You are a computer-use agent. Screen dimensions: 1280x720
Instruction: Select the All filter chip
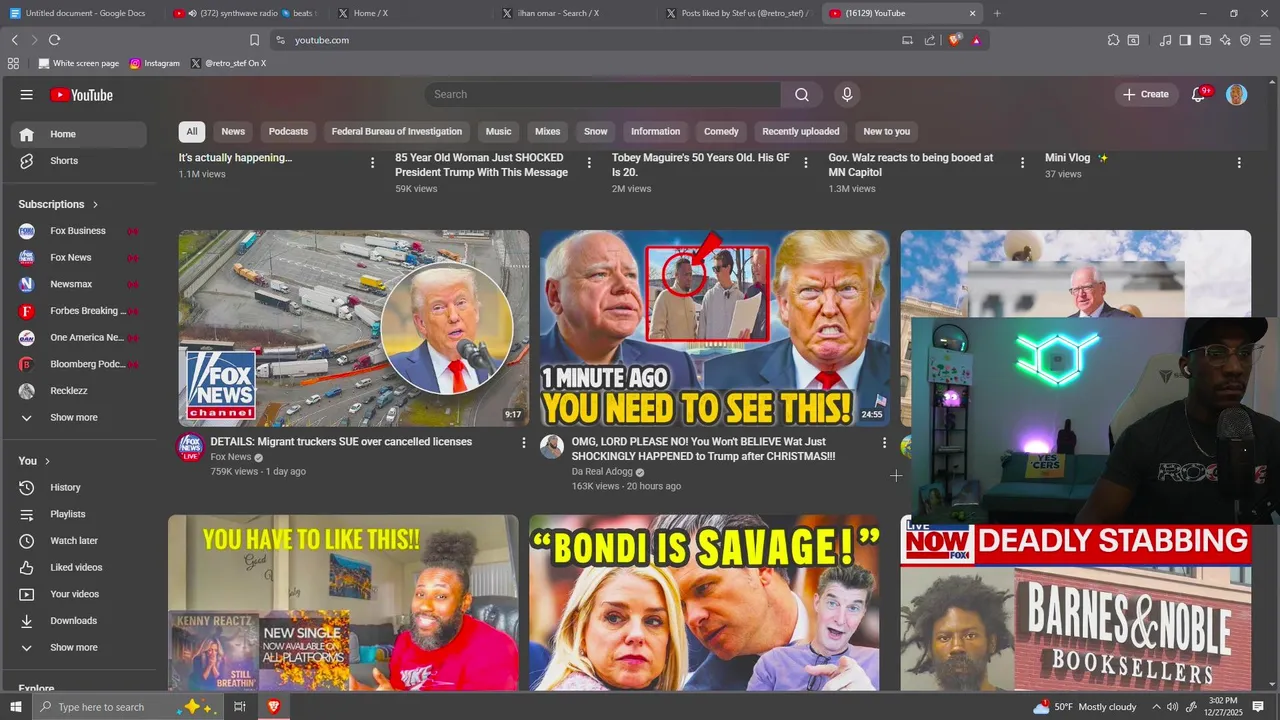(192, 131)
